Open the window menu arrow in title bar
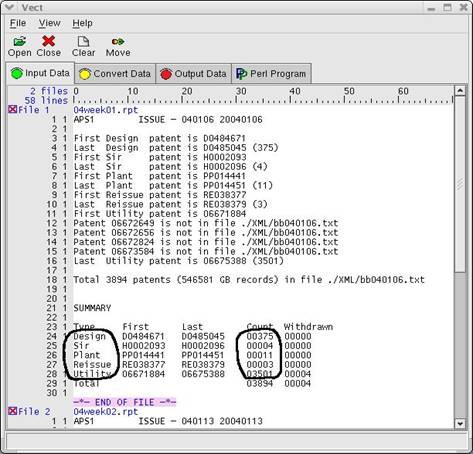Screen dimensions: 473x454 pos(9,7)
